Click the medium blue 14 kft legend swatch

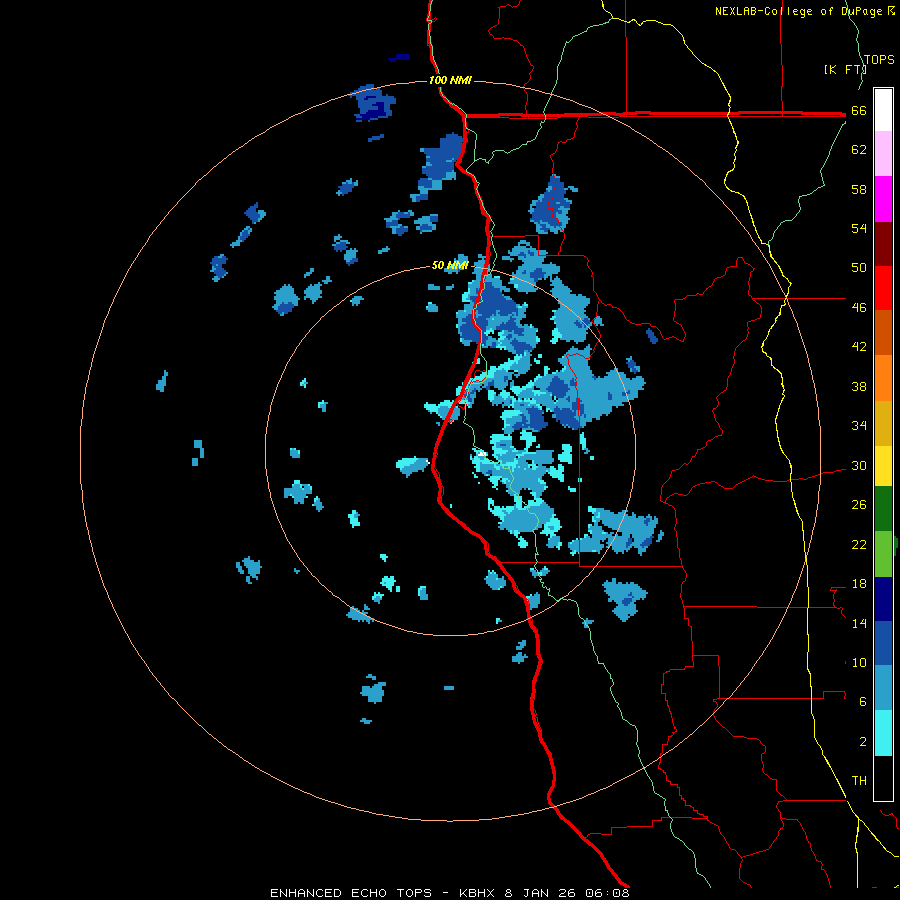point(883,643)
